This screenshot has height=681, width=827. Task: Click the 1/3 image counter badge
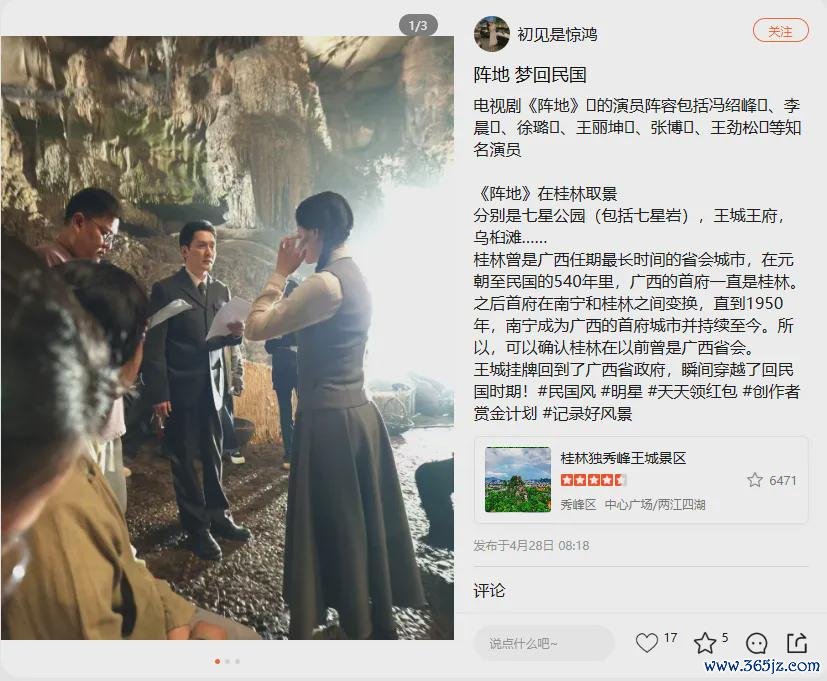pyautogui.click(x=418, y=25)
